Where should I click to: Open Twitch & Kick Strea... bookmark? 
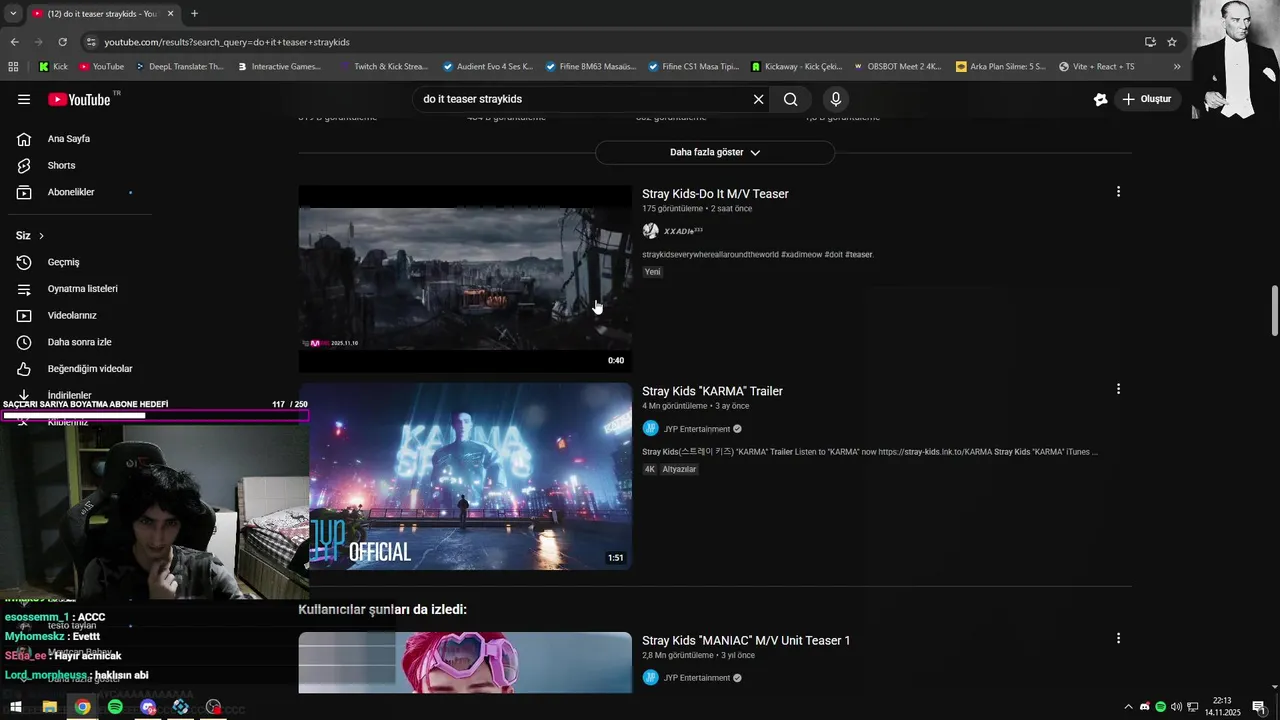(384, 67)
